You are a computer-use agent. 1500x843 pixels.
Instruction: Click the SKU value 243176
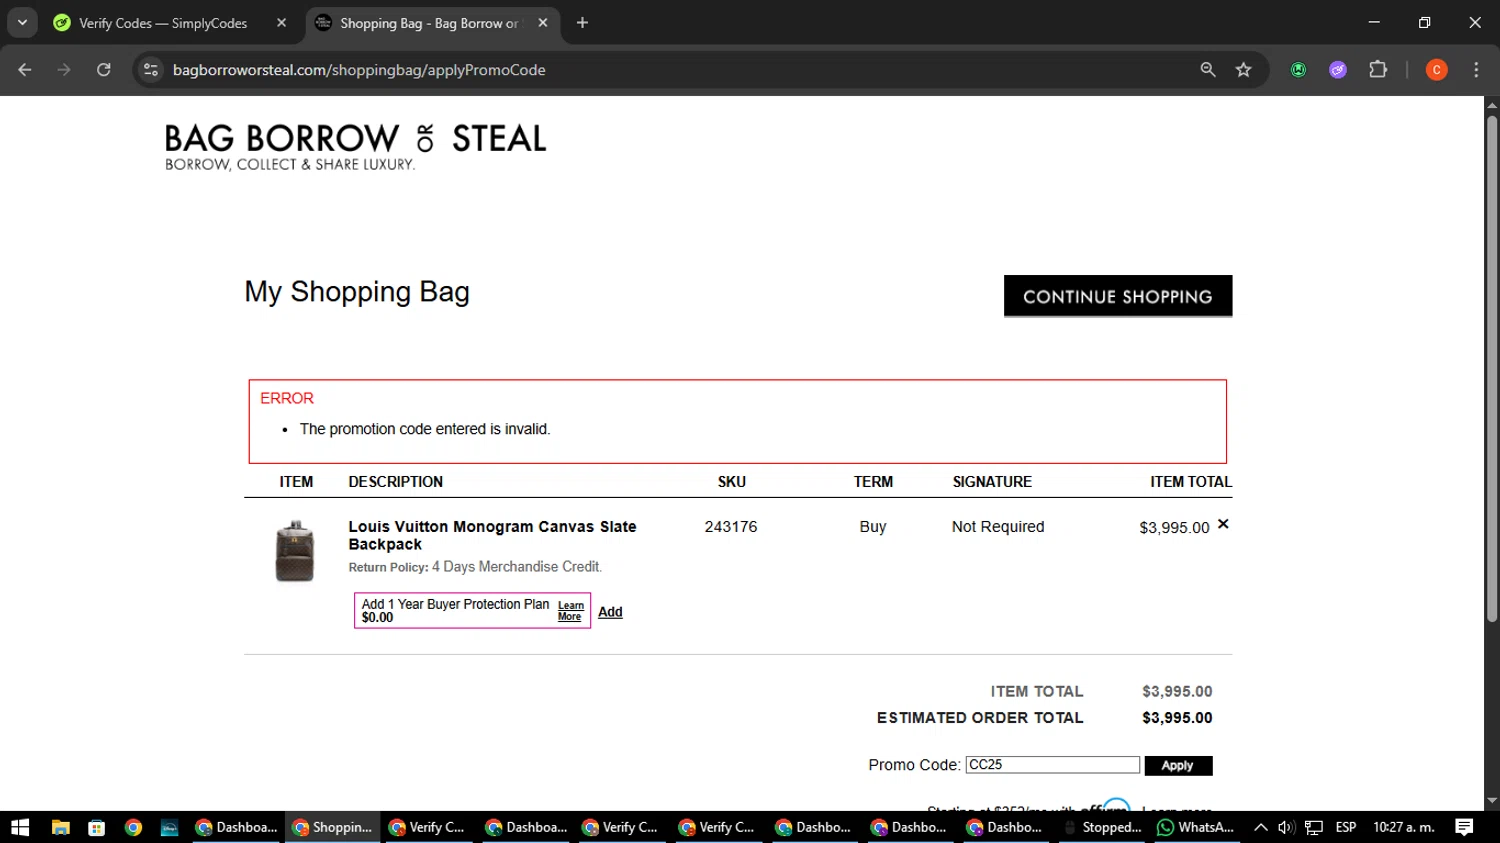tap(731, 527)
